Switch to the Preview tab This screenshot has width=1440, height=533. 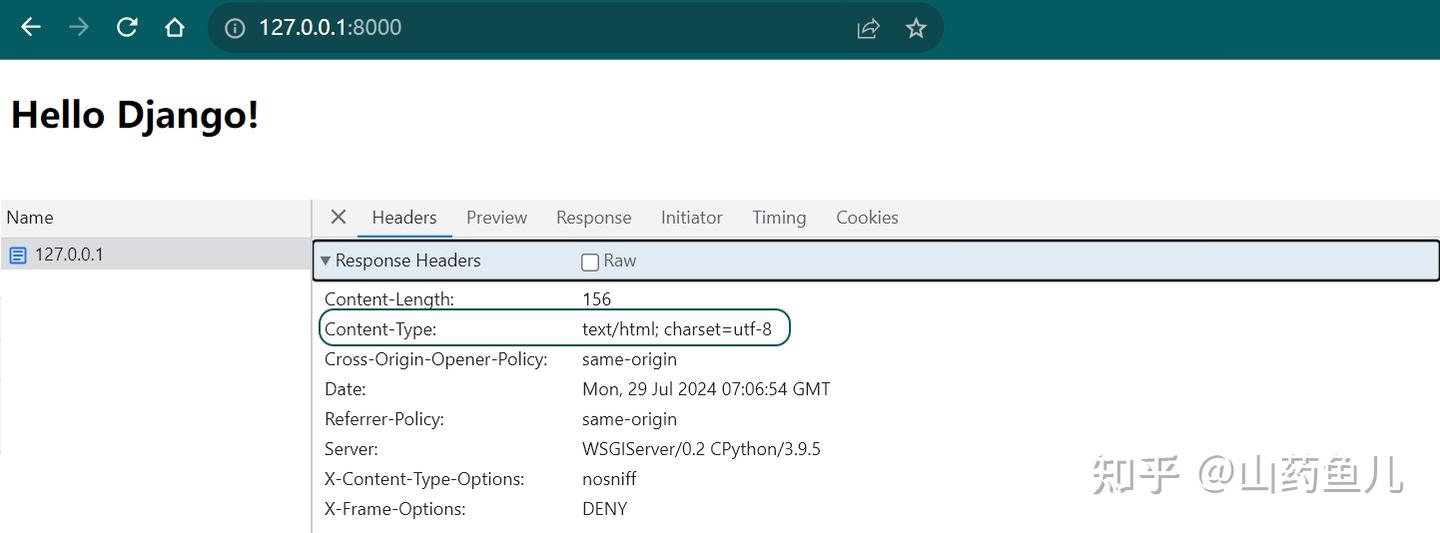[496, 217]
